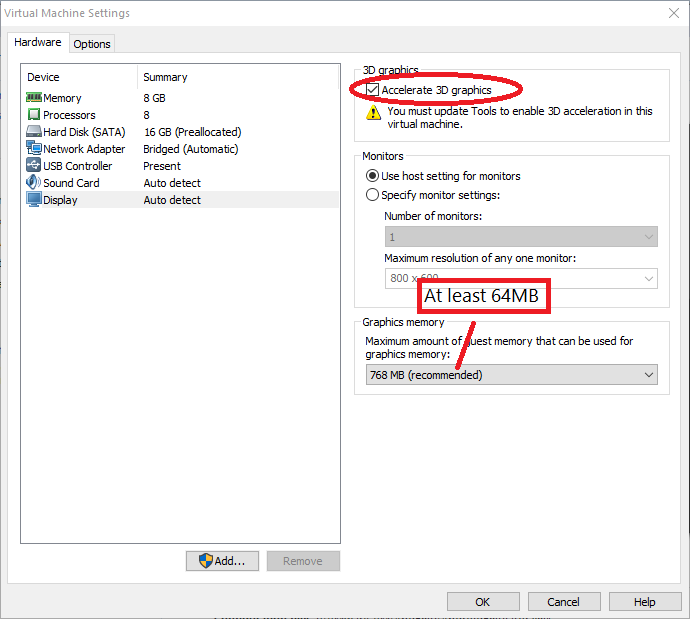Click the Summary column header
690x619 pixels.
point(165,77)
